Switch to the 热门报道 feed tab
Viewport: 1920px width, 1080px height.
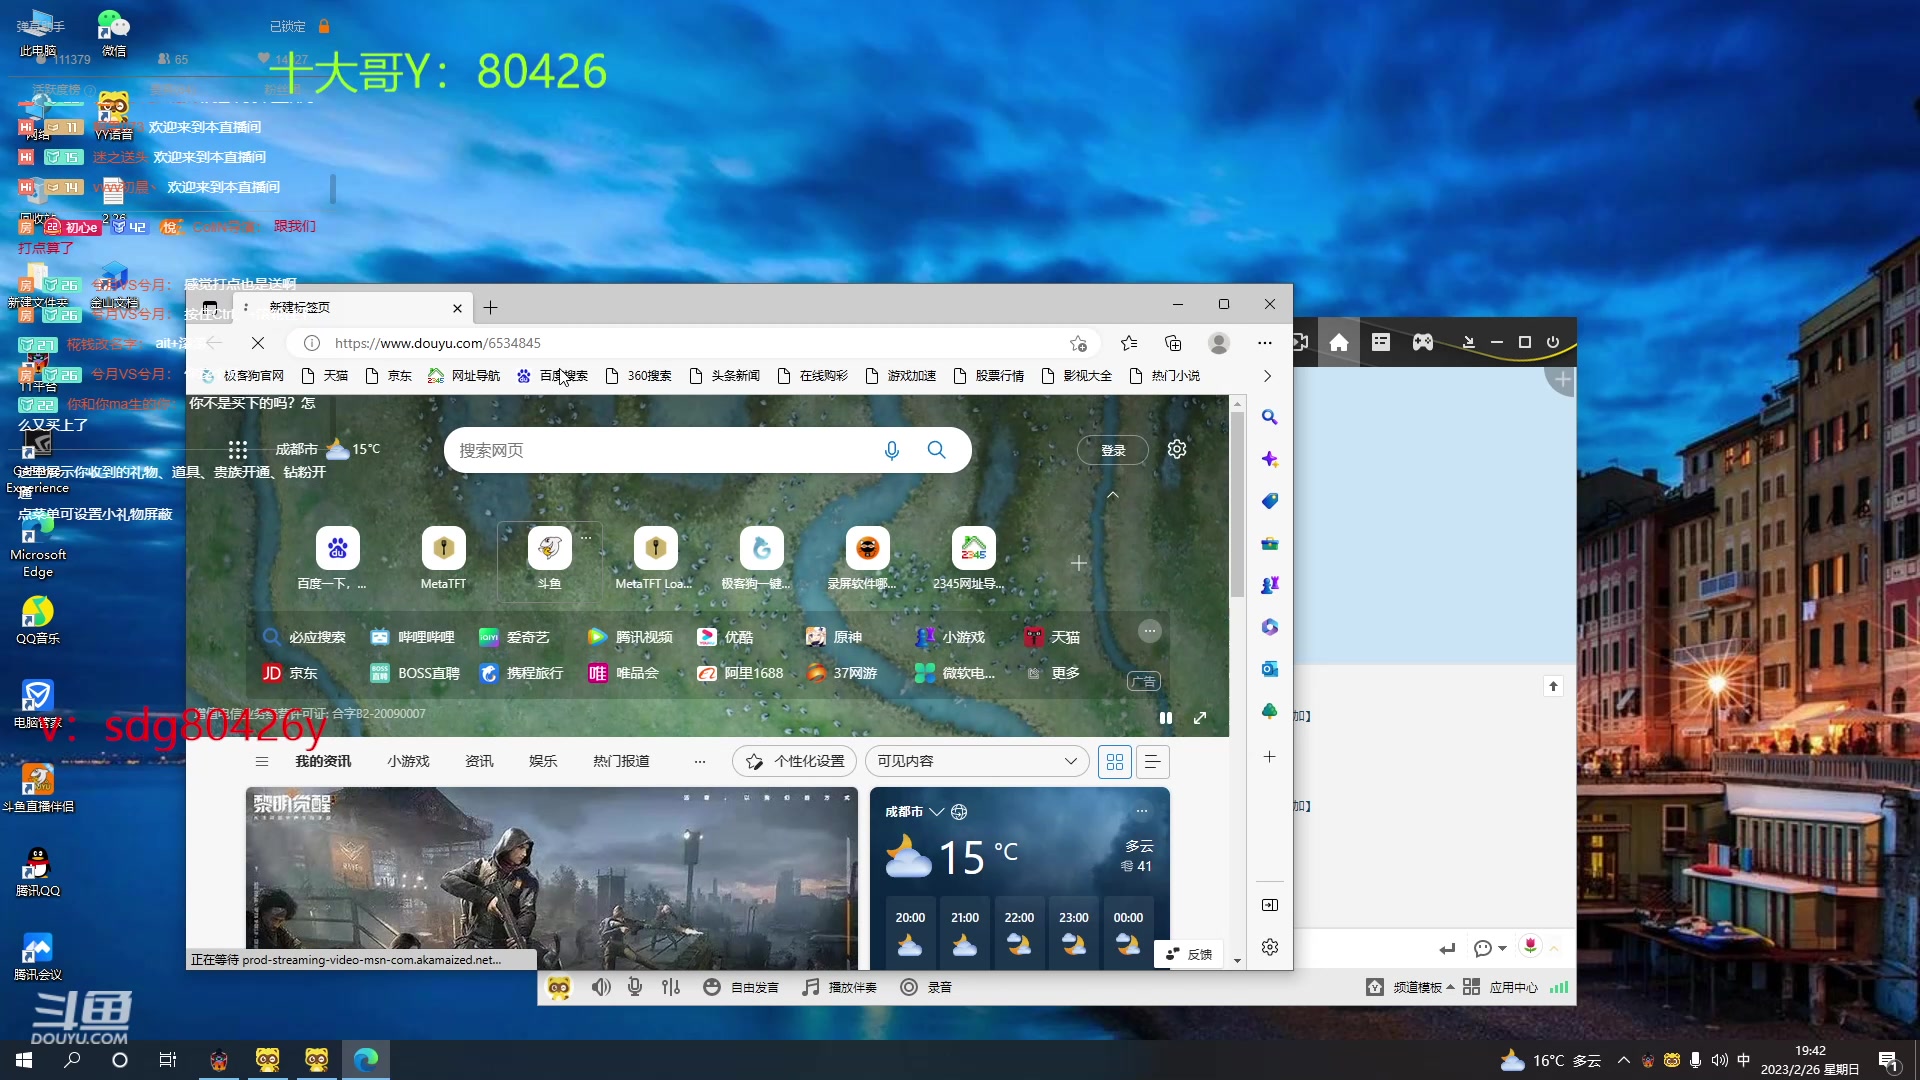tap(621, 761)
